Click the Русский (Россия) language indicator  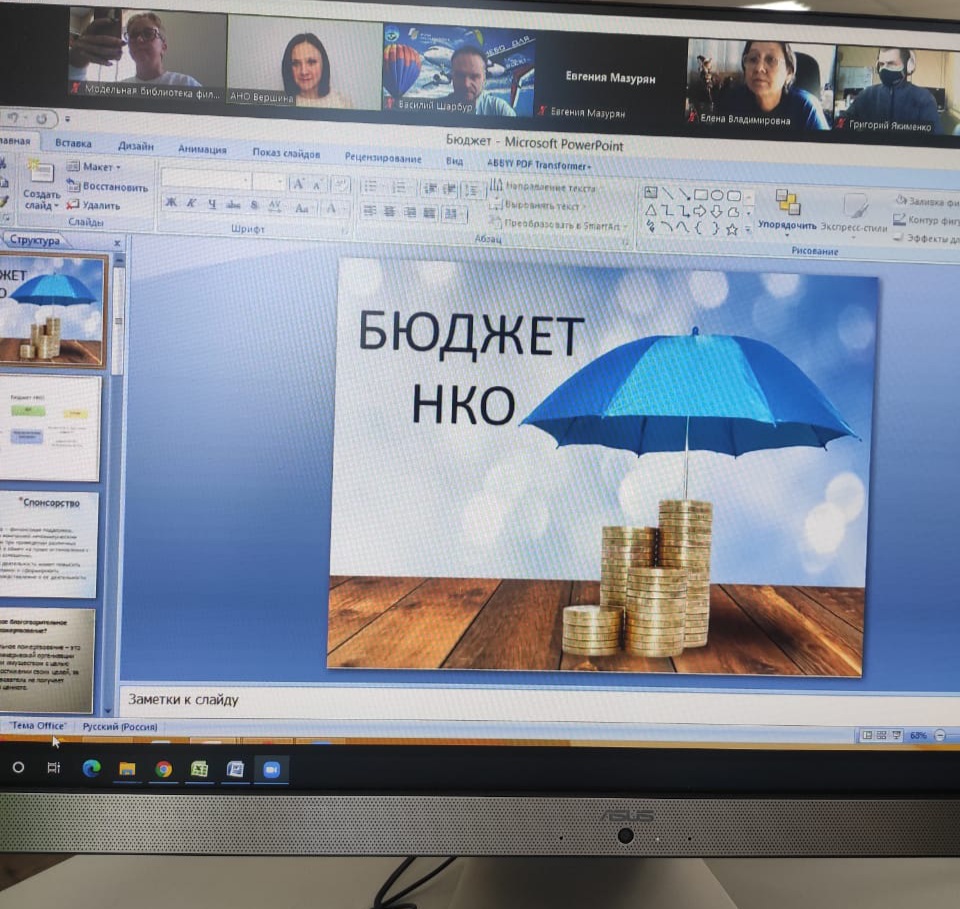pos(118,727)
